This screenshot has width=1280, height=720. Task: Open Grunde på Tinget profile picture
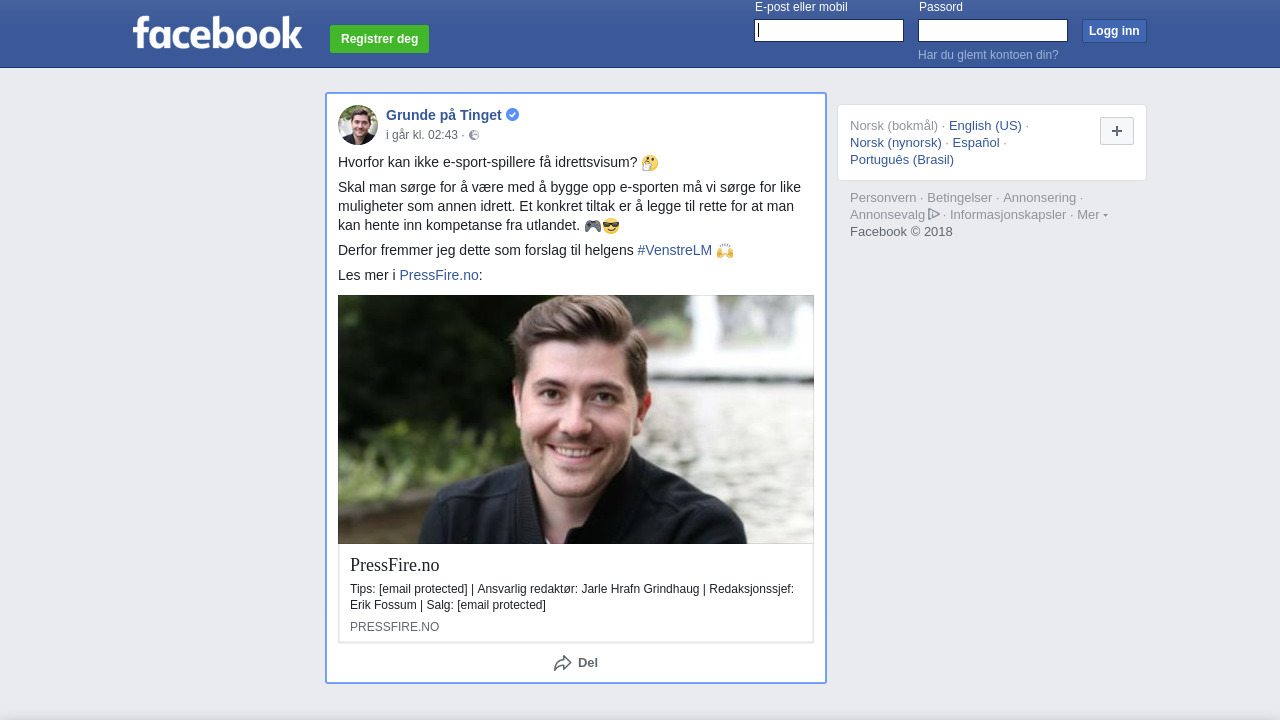coord(358,125)
